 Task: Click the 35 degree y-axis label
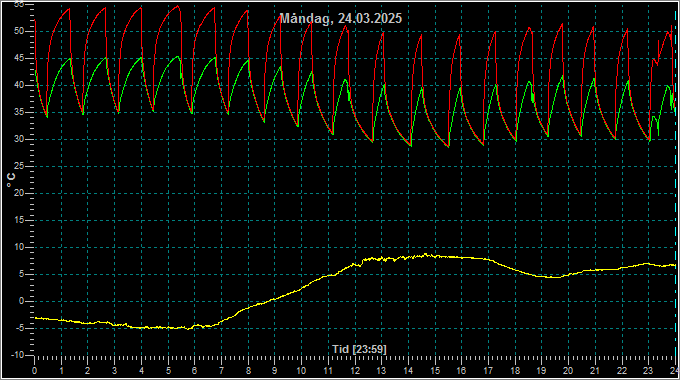click(19, 112)
